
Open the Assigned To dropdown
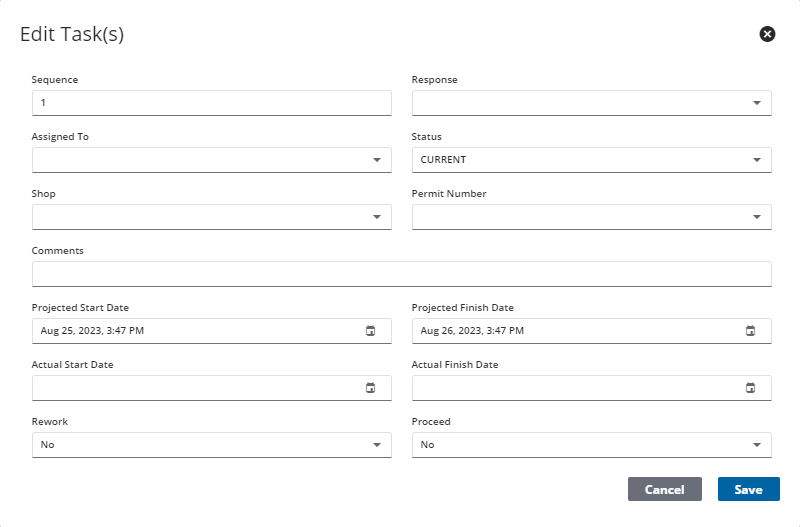pyautogui.click(x=376, y=160)
